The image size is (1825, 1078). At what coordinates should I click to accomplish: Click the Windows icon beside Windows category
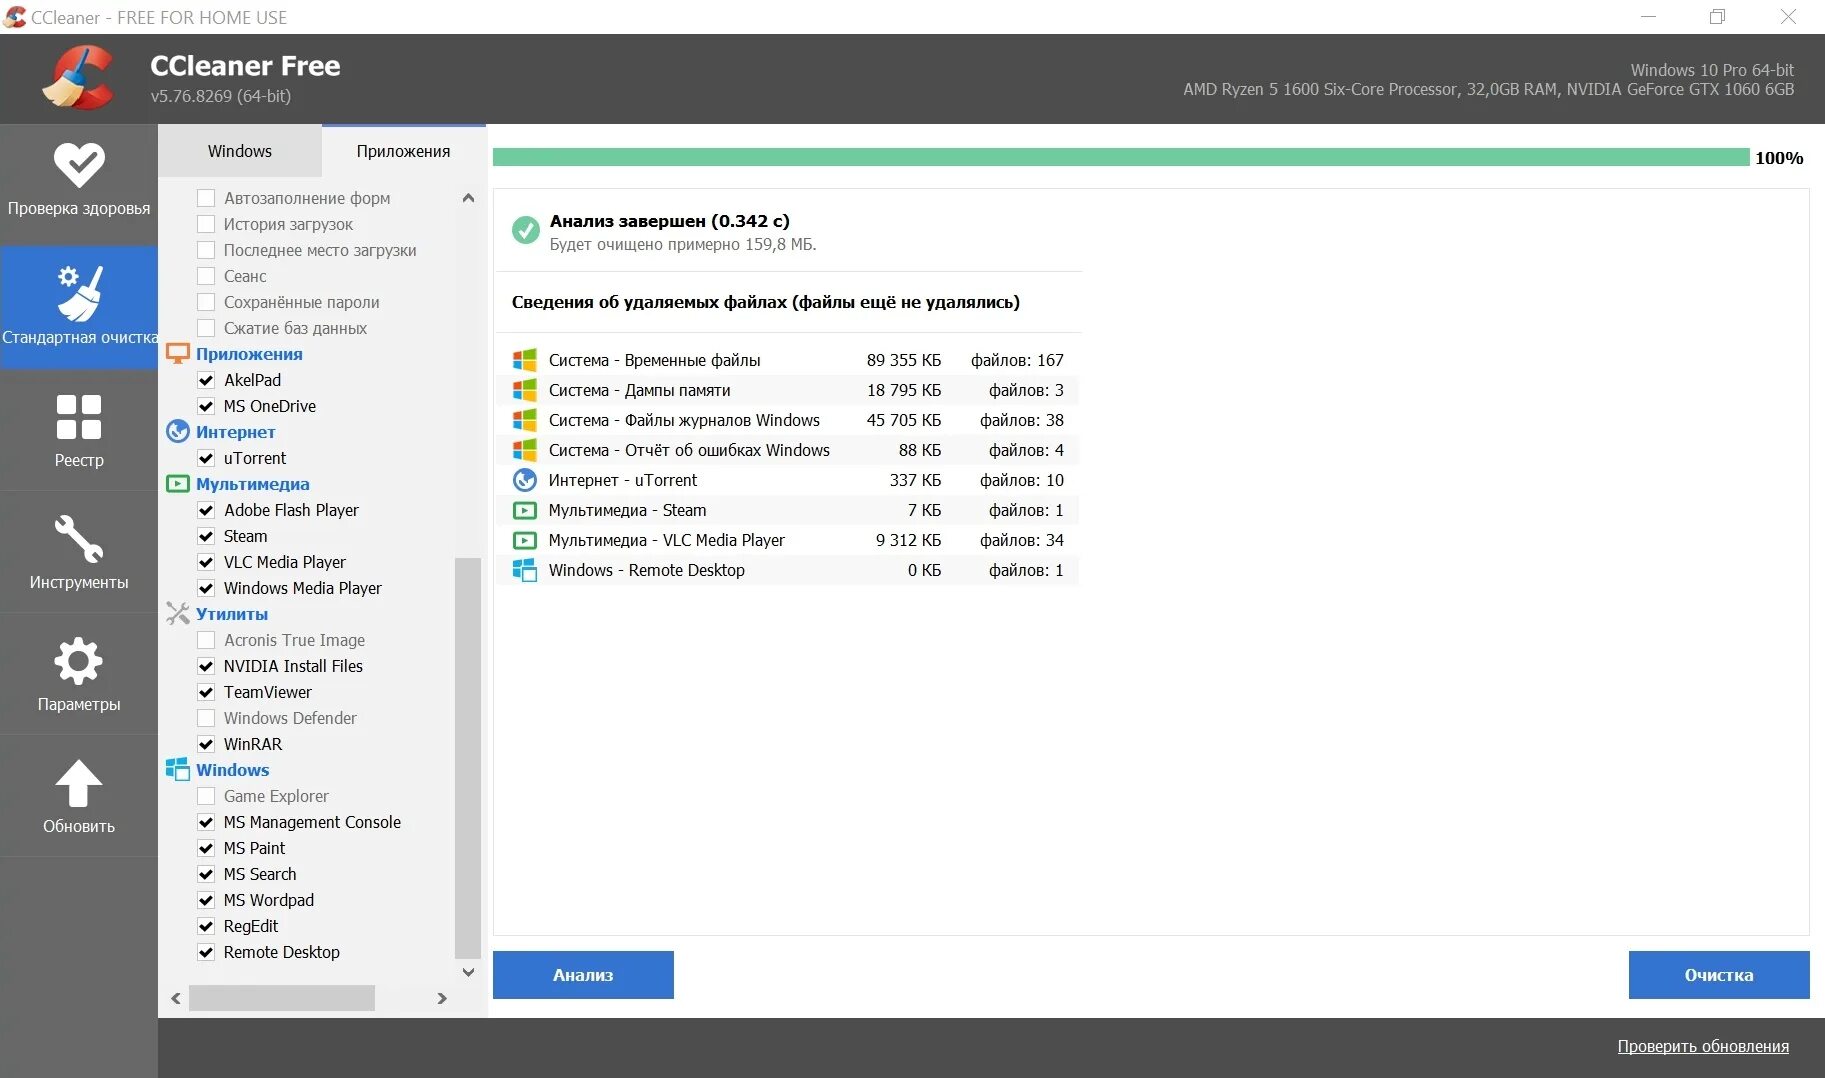click(177, 770)
